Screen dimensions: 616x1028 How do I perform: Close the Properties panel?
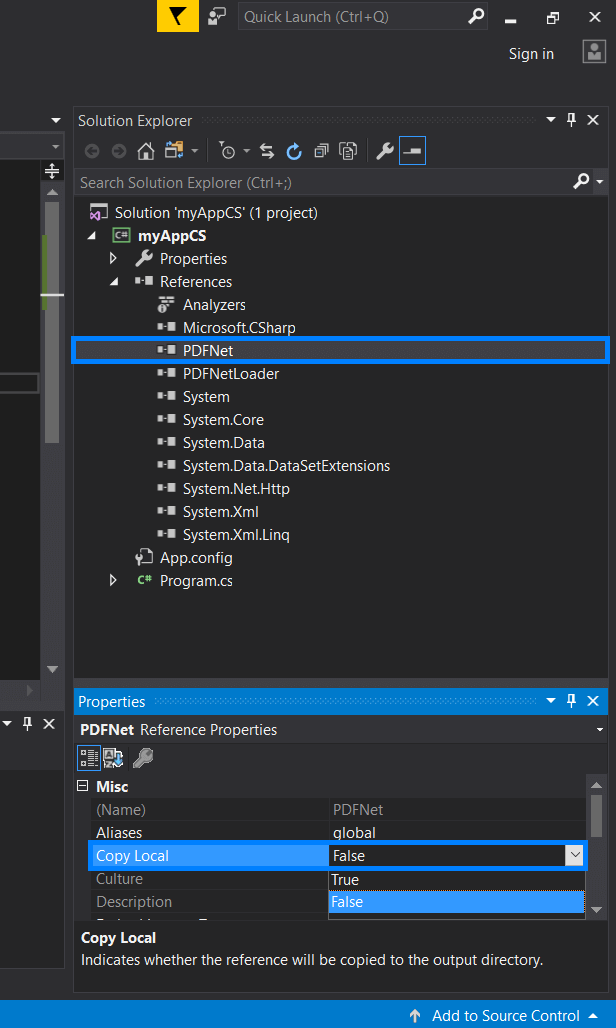coord(593,701)
